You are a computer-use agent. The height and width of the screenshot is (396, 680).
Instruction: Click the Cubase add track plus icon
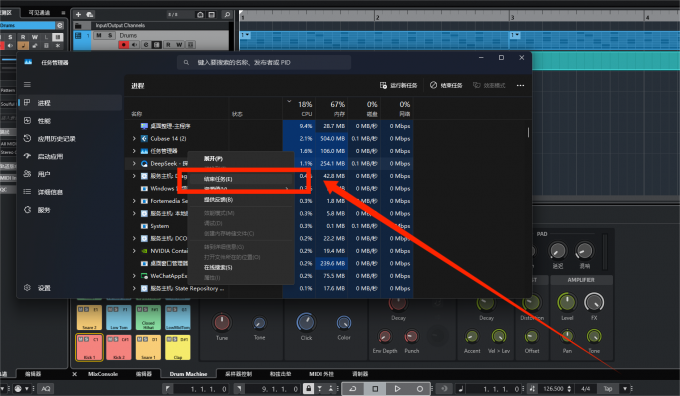click(x=78, y=14)
